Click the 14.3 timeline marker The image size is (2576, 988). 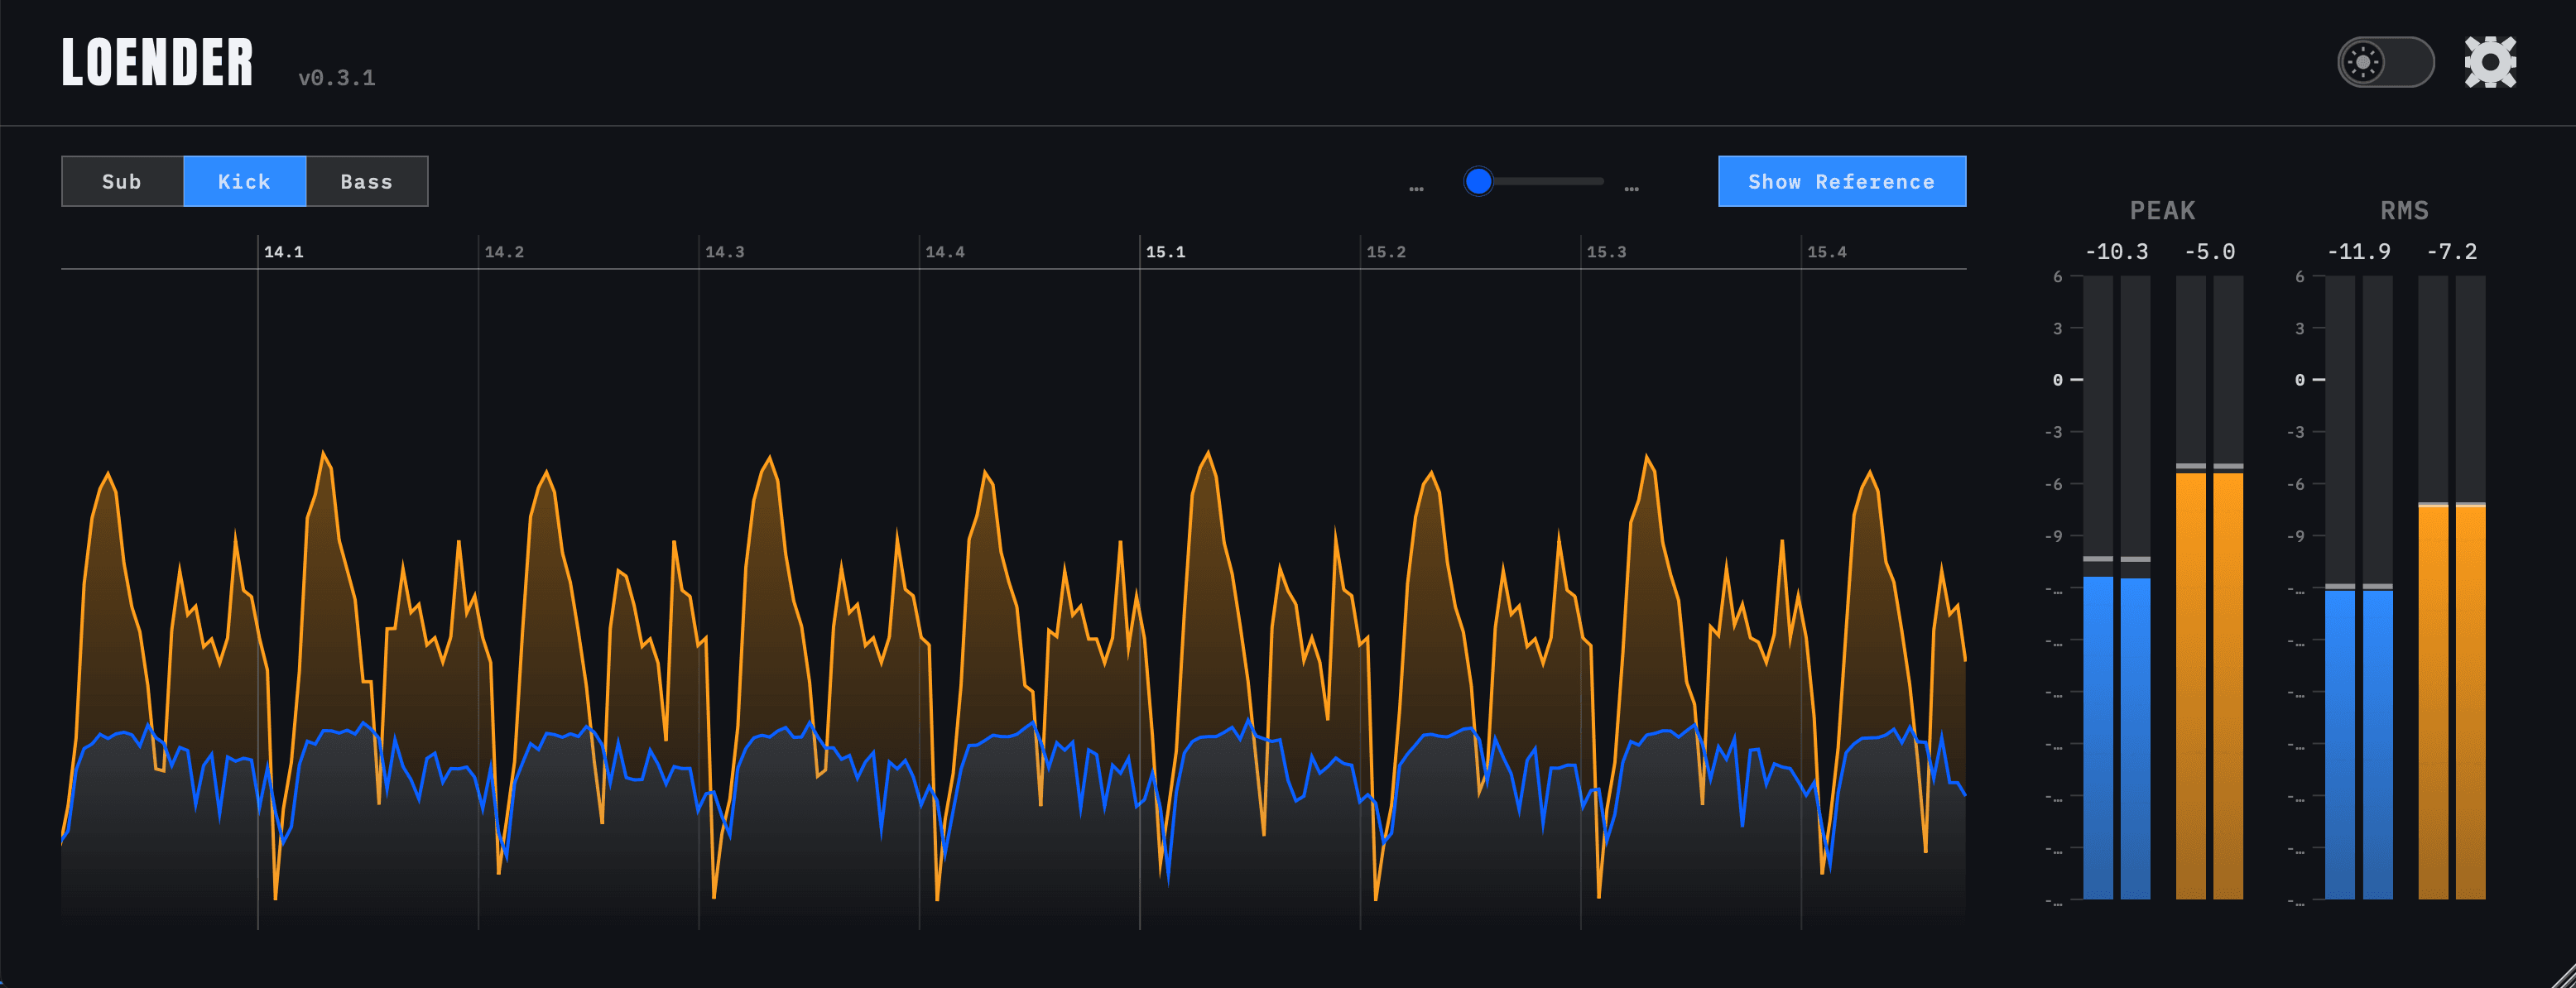click(724, 252)
